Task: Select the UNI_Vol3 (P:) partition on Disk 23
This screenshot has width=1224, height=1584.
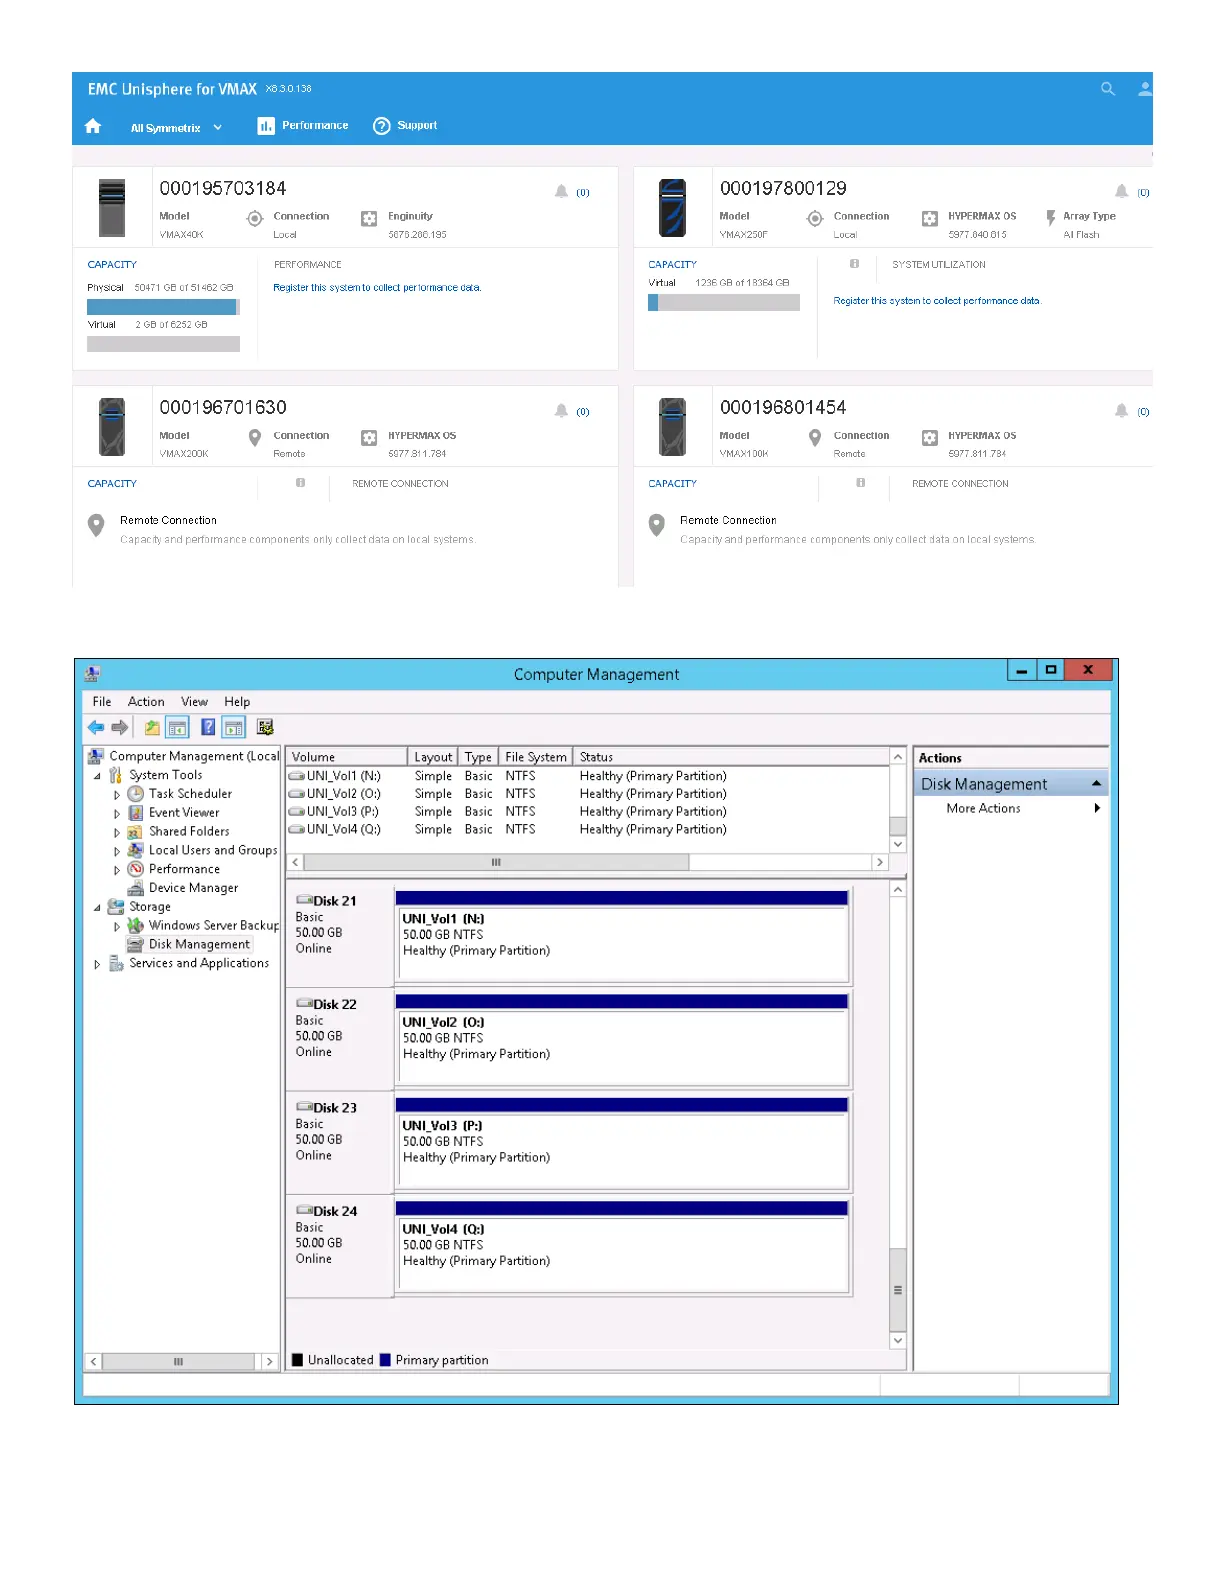Action: click(621, 1149)
